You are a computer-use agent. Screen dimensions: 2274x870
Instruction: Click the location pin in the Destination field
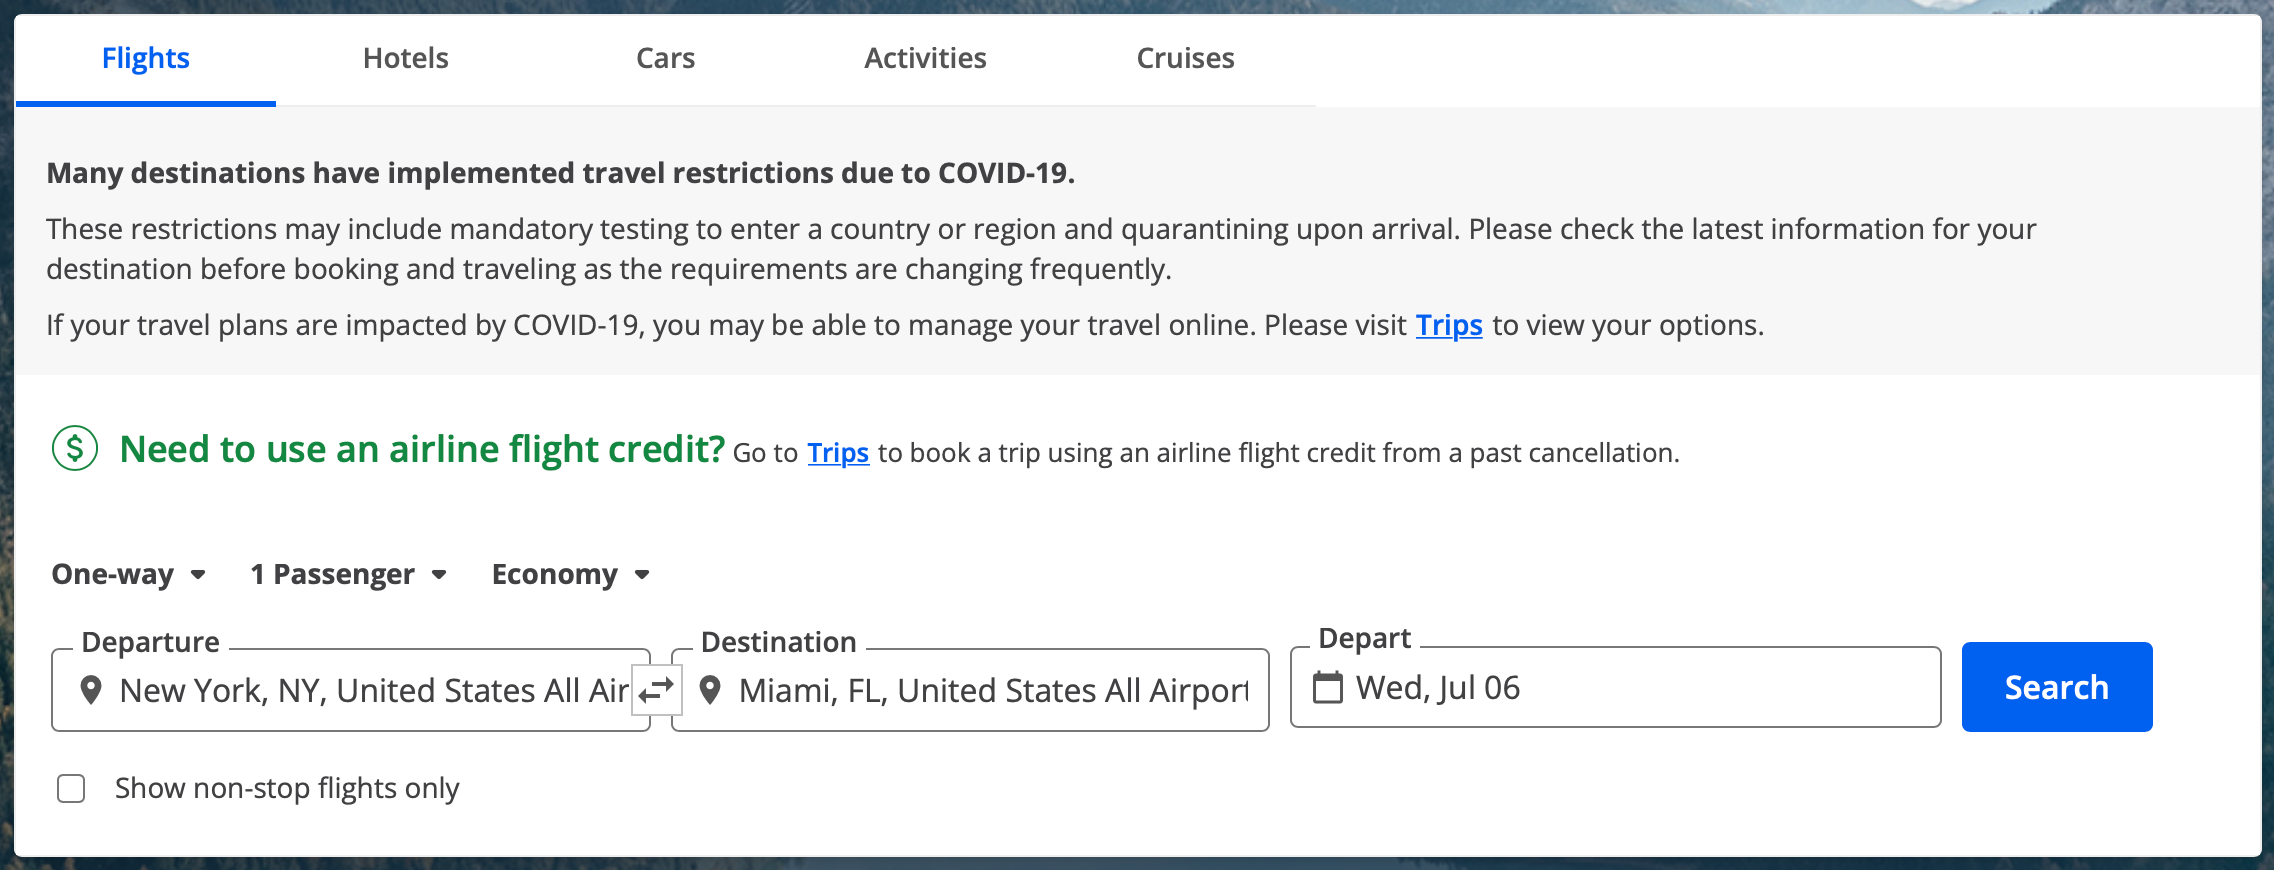711,689
